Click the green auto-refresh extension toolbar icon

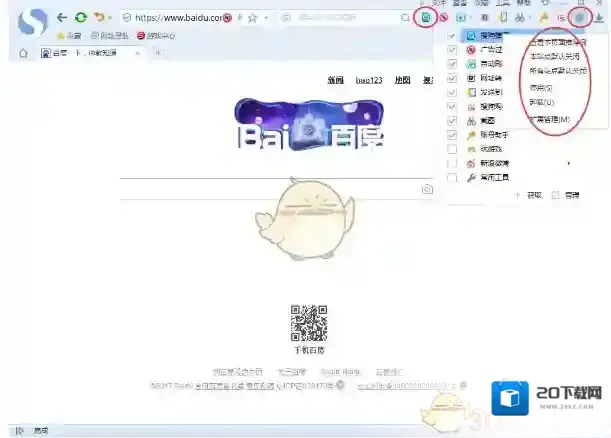point(461,18)
